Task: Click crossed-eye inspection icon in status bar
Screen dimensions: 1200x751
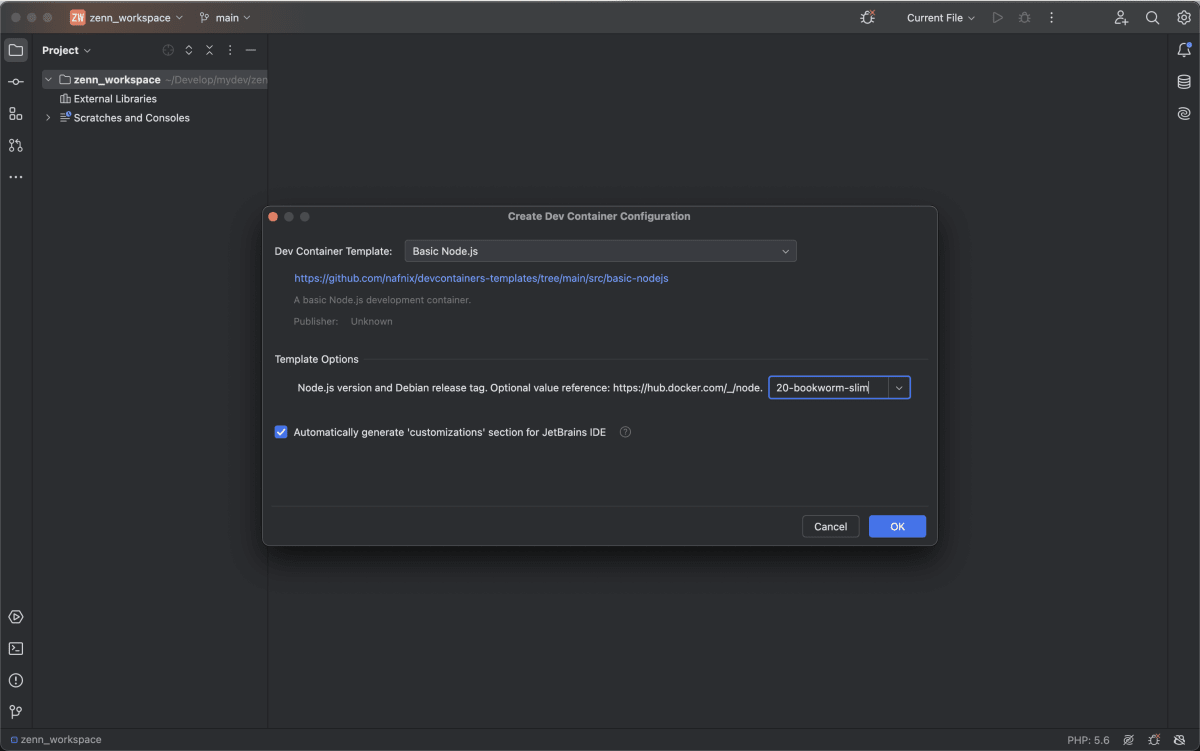Action: (x=1128, y=740)
